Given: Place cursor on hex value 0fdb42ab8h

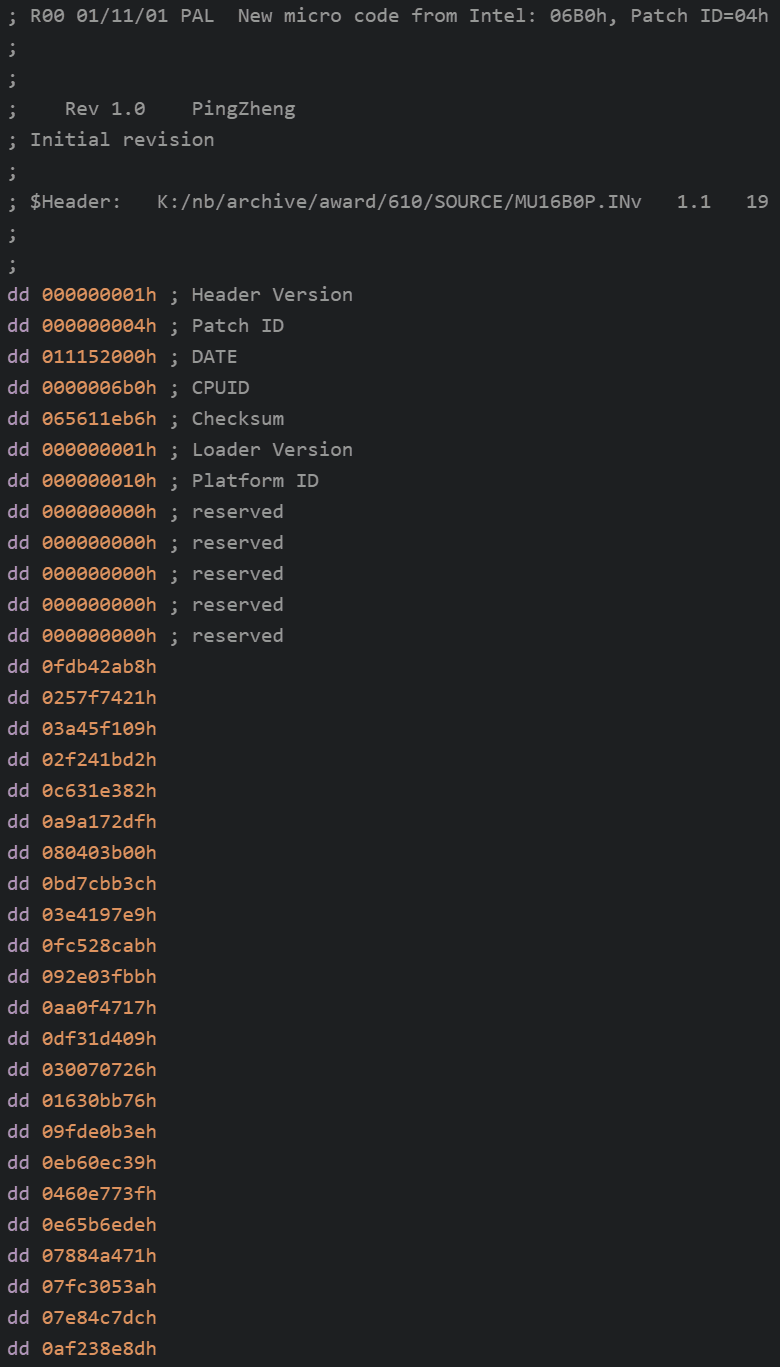Looking at the screenshot, I should point(99,666).
